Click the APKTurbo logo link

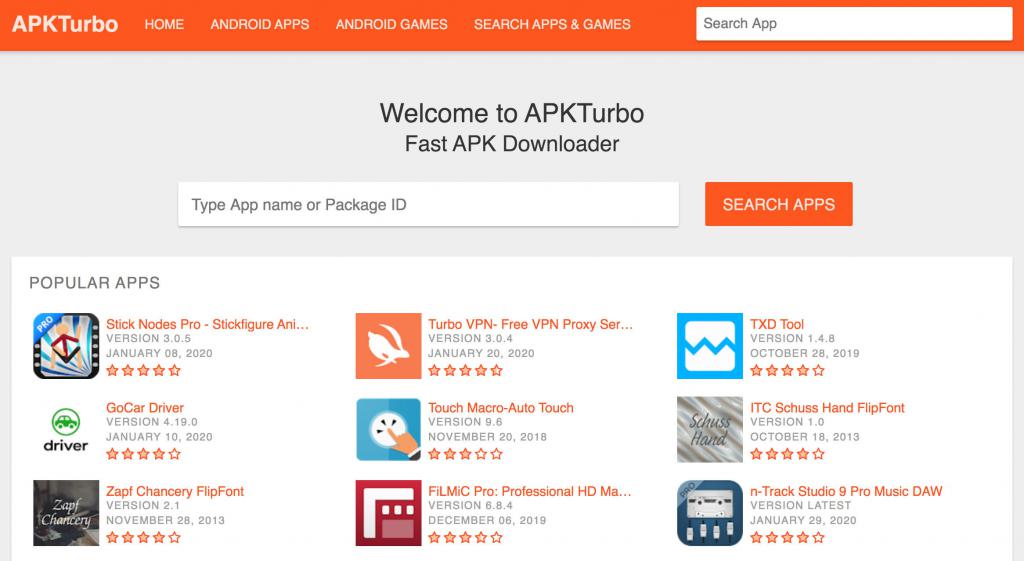point(65,24)
